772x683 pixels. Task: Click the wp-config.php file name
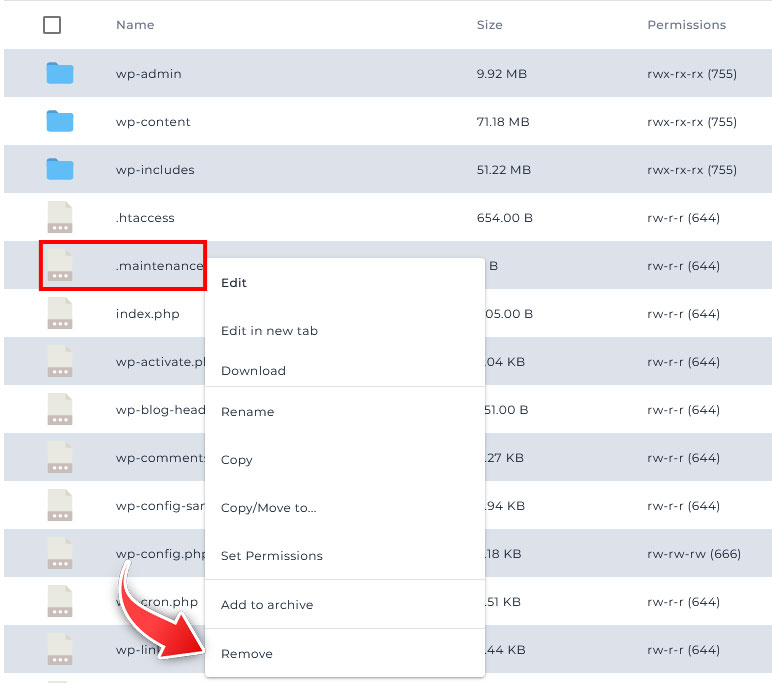click(x=161, y=553)
